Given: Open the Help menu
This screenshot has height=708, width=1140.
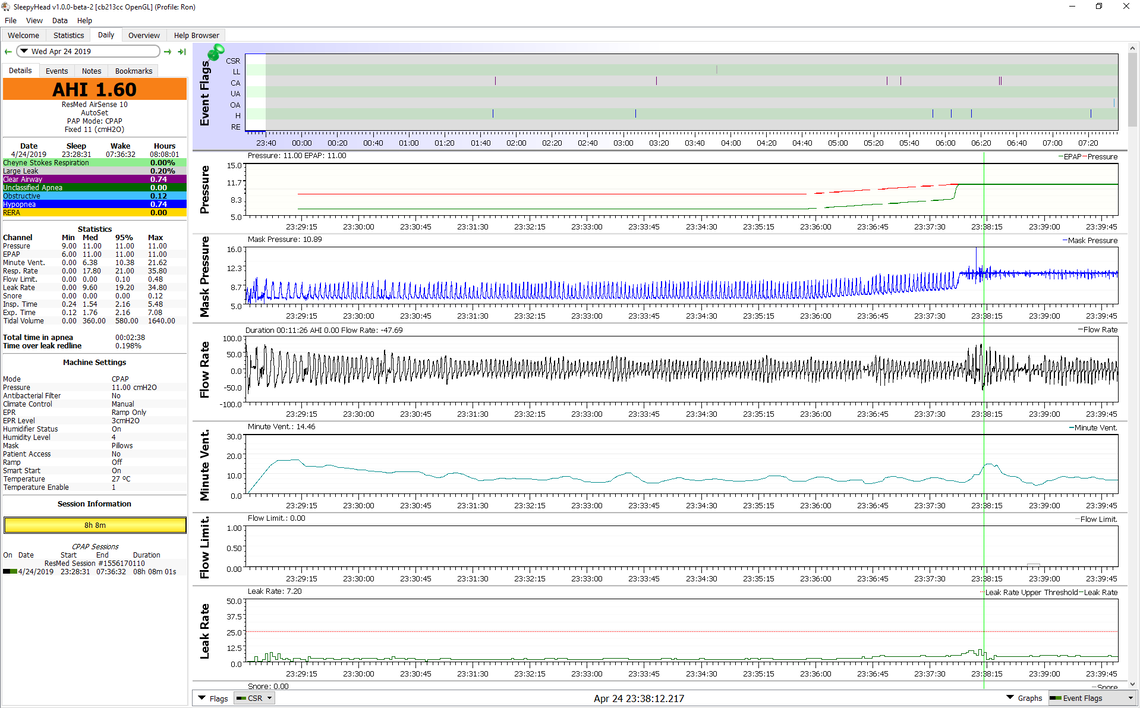Looking at the screenshot, I should tap(84, 20).
